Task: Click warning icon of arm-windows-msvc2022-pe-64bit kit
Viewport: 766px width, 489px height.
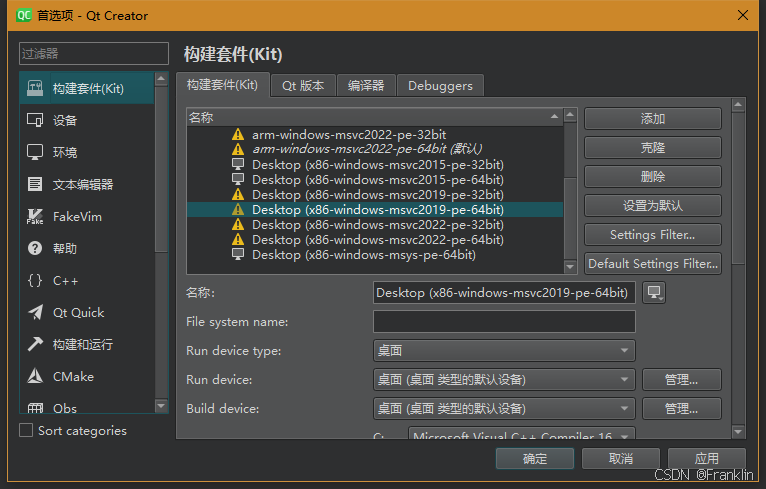Action: click(238, 149)
